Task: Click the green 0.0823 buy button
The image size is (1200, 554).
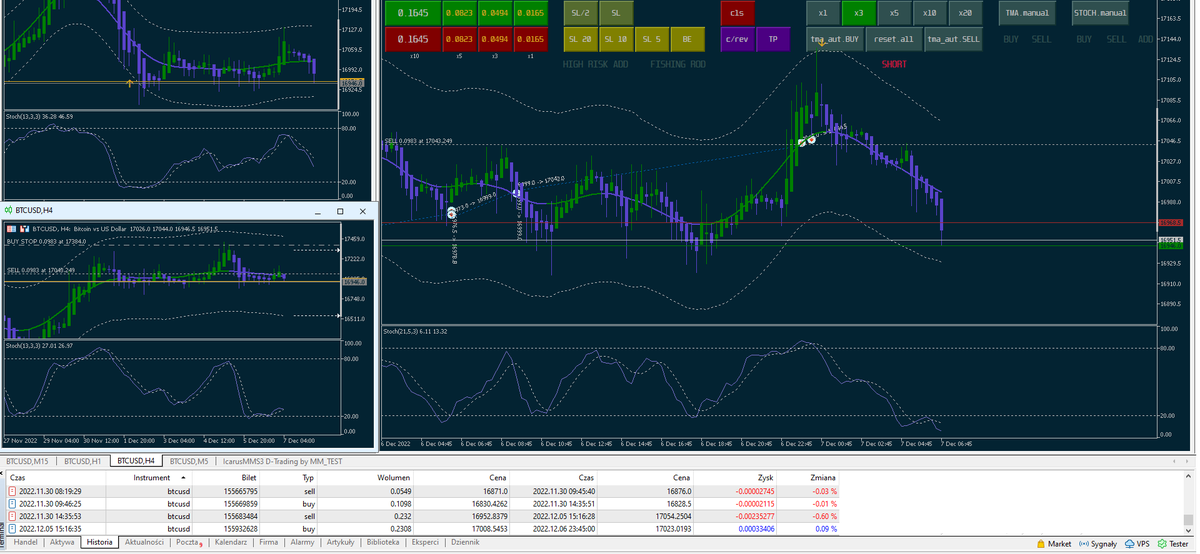Action: pos(460,13)
